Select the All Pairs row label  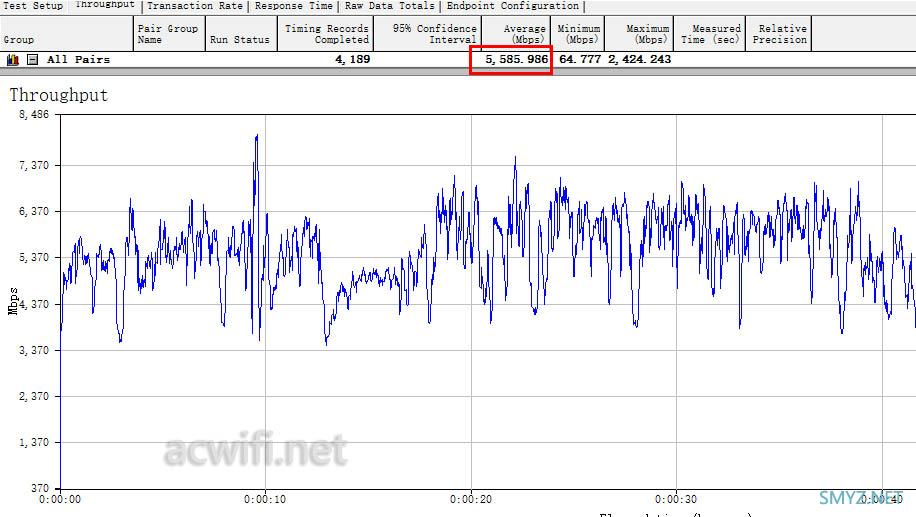78,60
